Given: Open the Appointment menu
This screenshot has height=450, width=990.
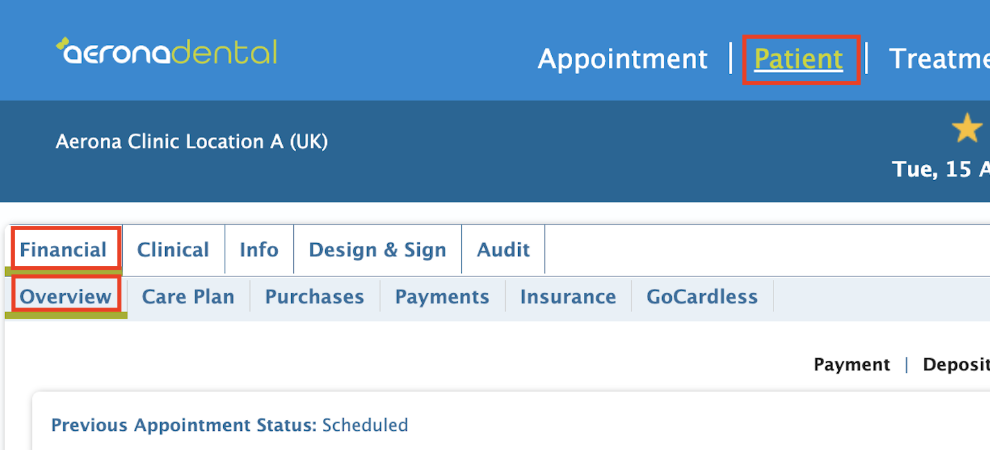Looking at the screenshot, I should [x=623, y=59].
